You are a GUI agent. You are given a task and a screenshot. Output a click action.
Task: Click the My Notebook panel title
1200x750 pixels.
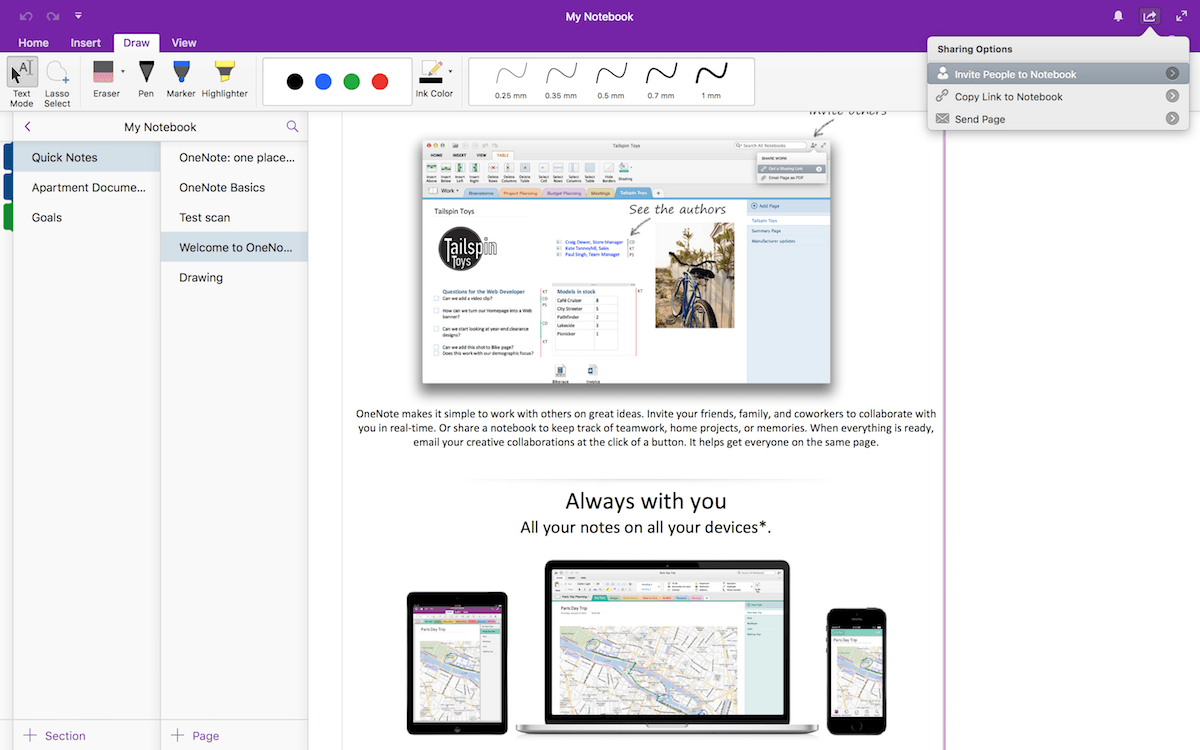[160, 127]
